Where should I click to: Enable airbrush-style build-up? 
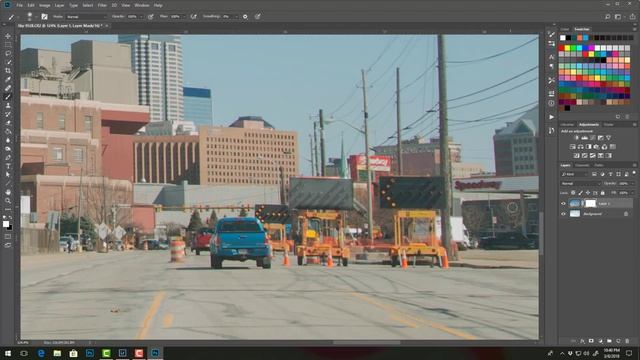[x=193, y=17]
